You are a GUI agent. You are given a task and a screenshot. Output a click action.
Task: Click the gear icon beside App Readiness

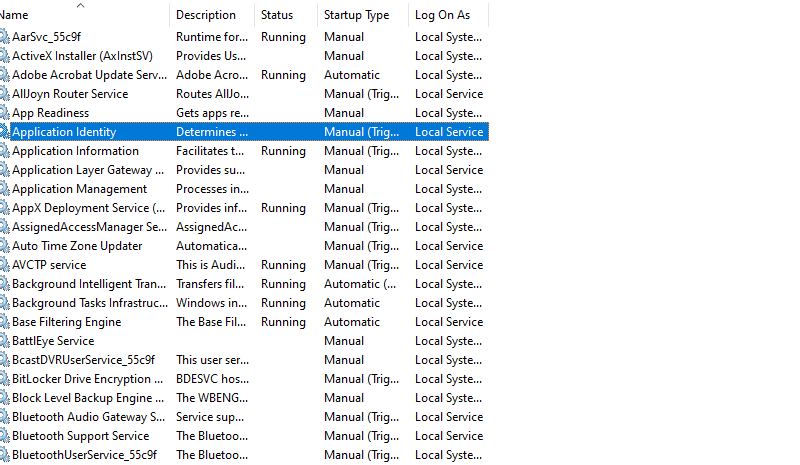4,113
